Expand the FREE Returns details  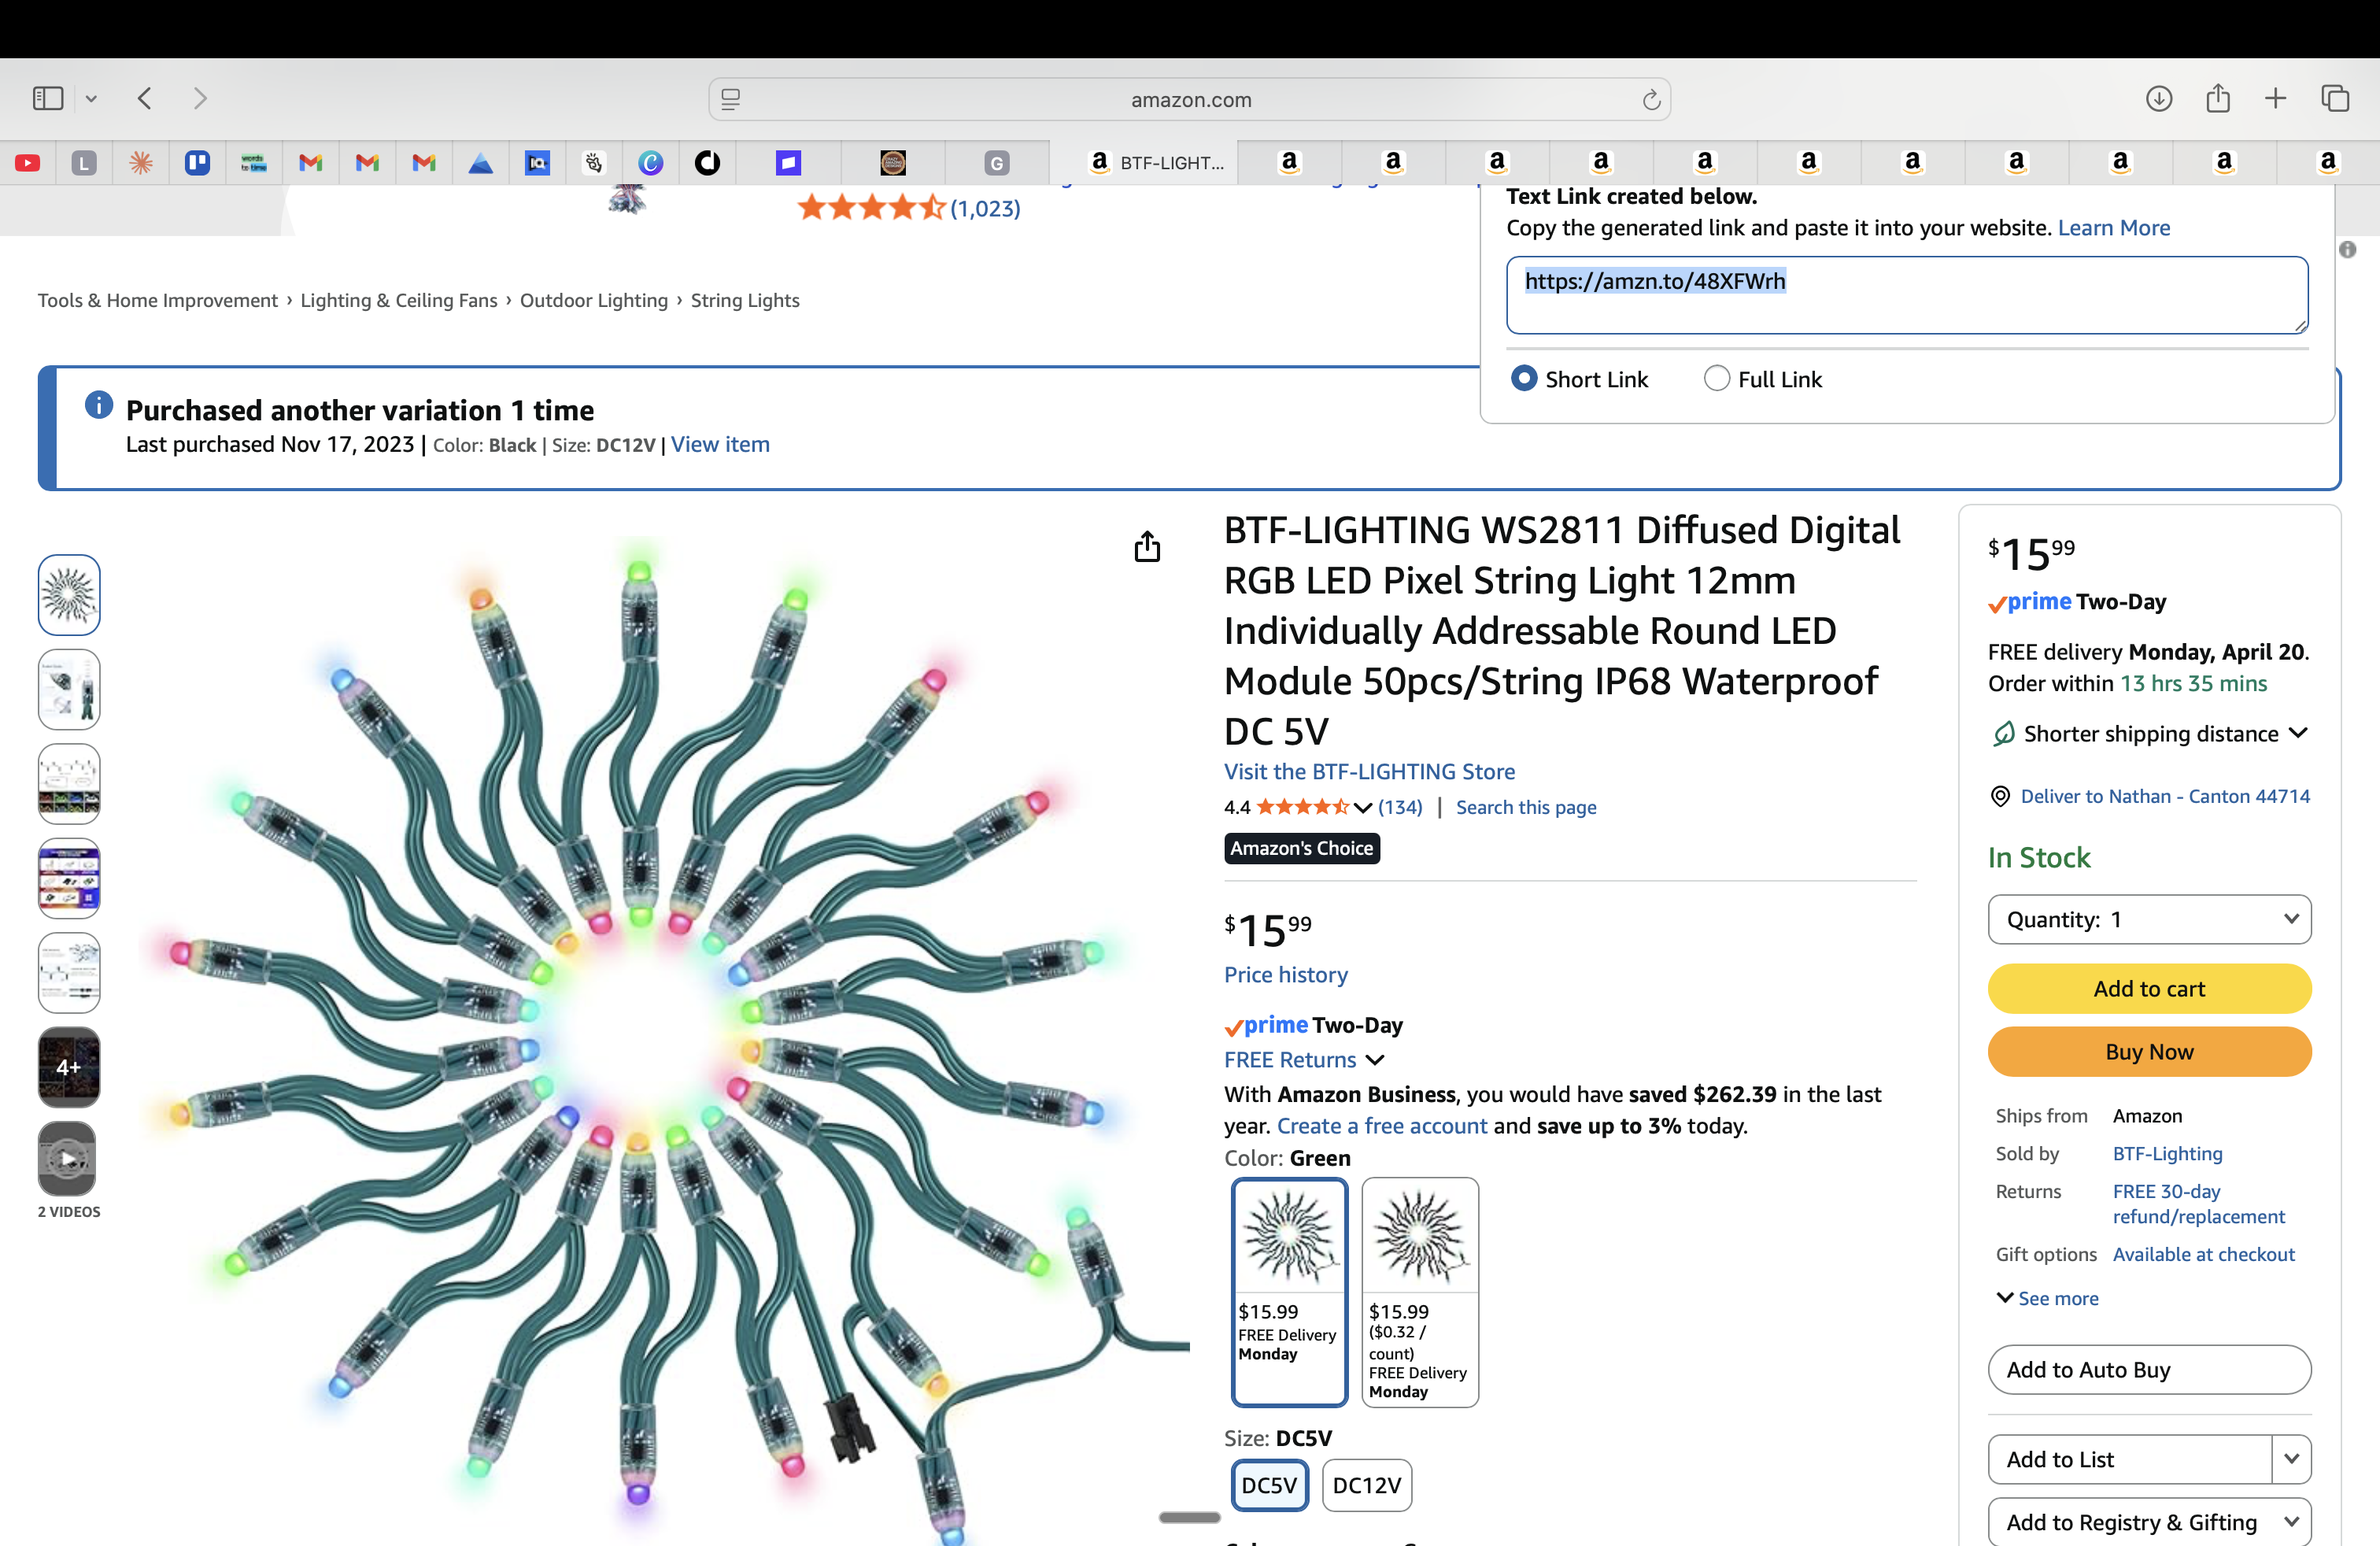1376,1060
